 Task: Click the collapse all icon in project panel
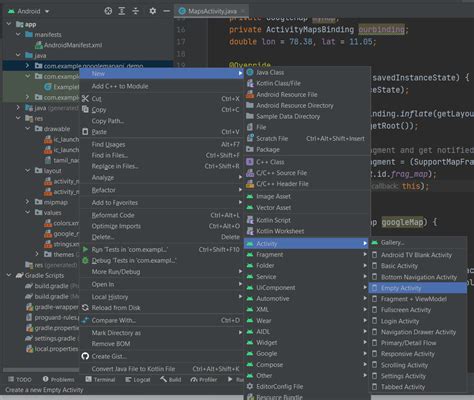click(x=136, y=11)
